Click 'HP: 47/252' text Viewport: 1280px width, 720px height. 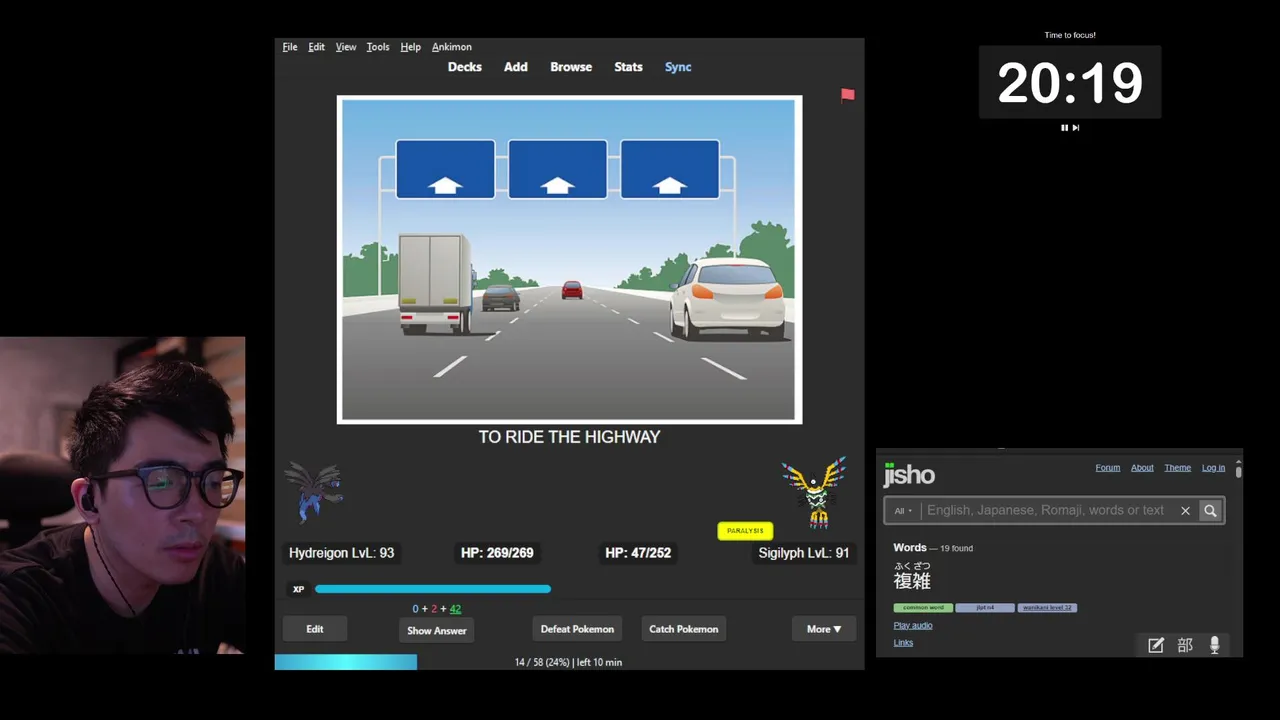[x=638, y=553]
